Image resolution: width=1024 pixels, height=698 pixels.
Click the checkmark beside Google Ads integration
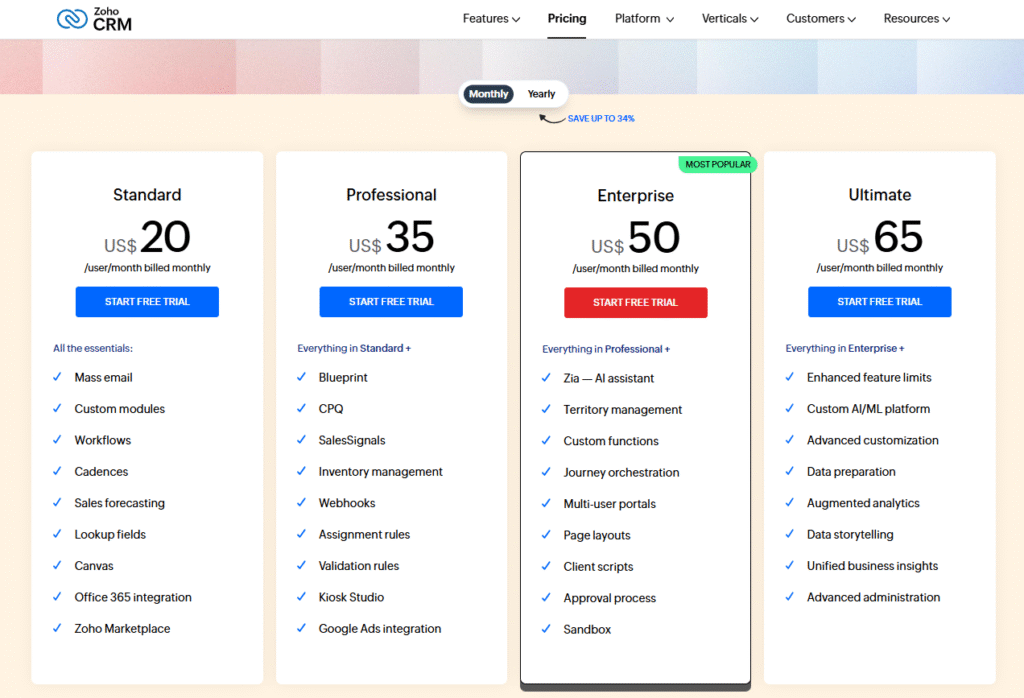[x=301, y=629]
